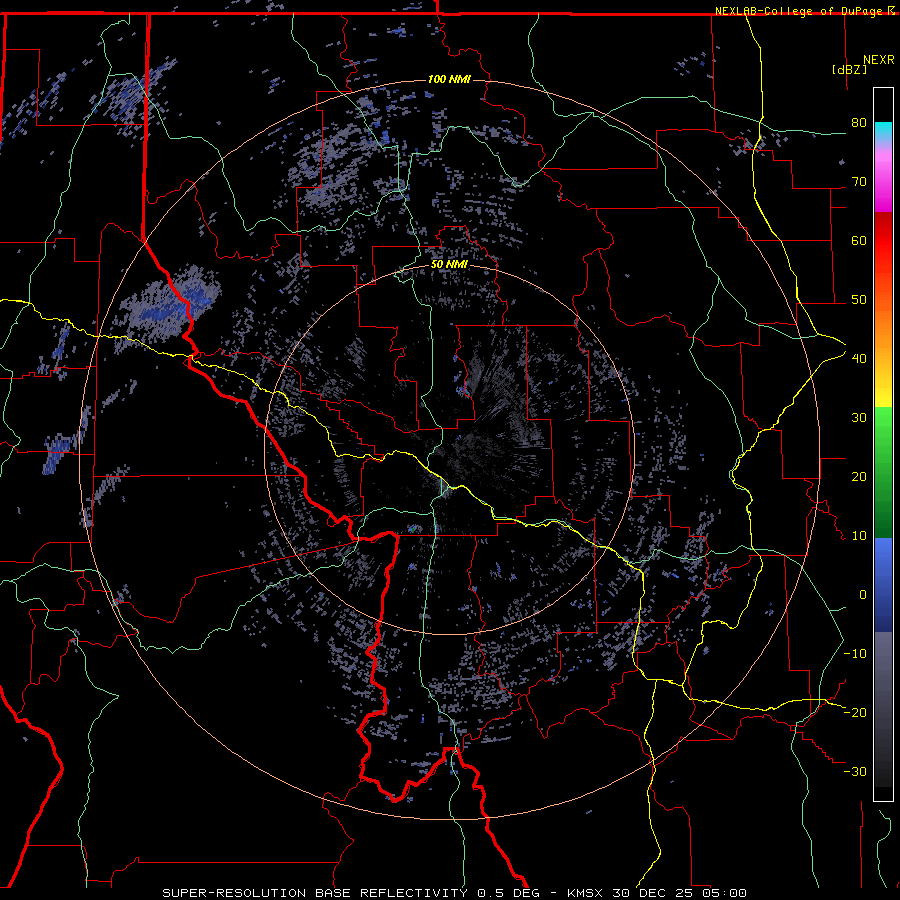Click the 80 dBZ scale label
This screenshot has height=900, width=900.
coord(859,123)
